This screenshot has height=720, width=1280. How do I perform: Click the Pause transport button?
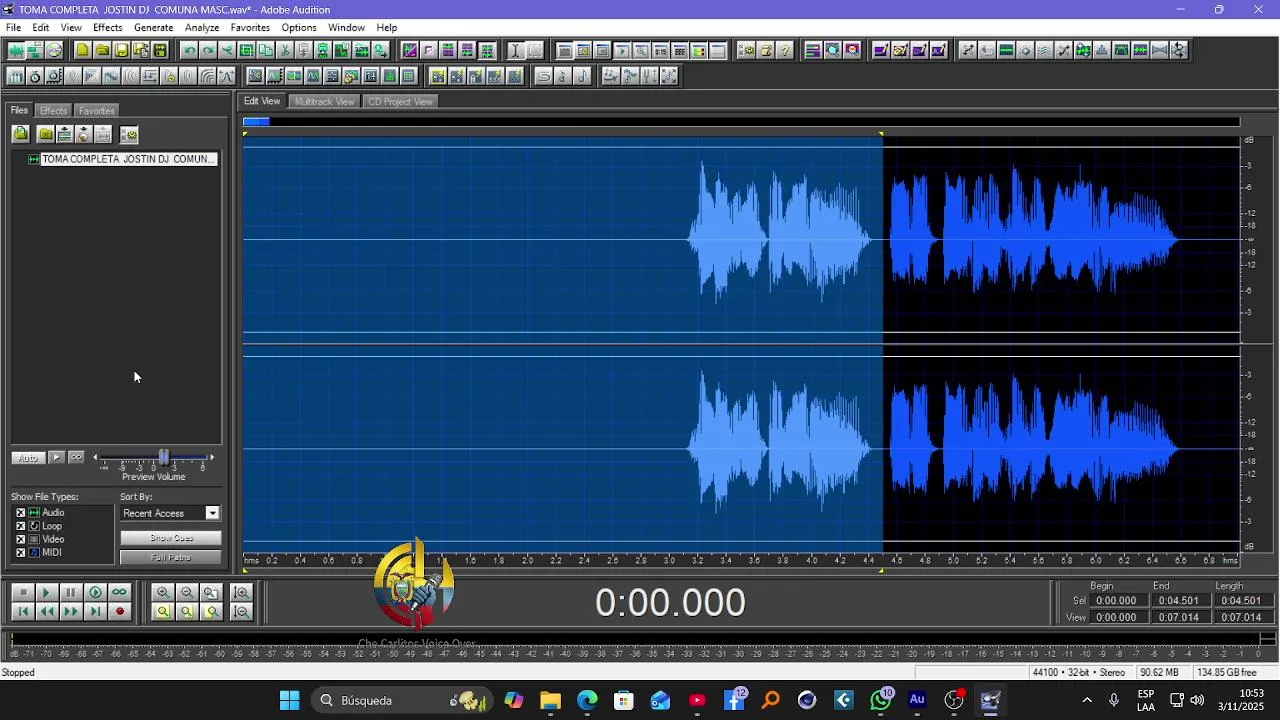[71, 592]
